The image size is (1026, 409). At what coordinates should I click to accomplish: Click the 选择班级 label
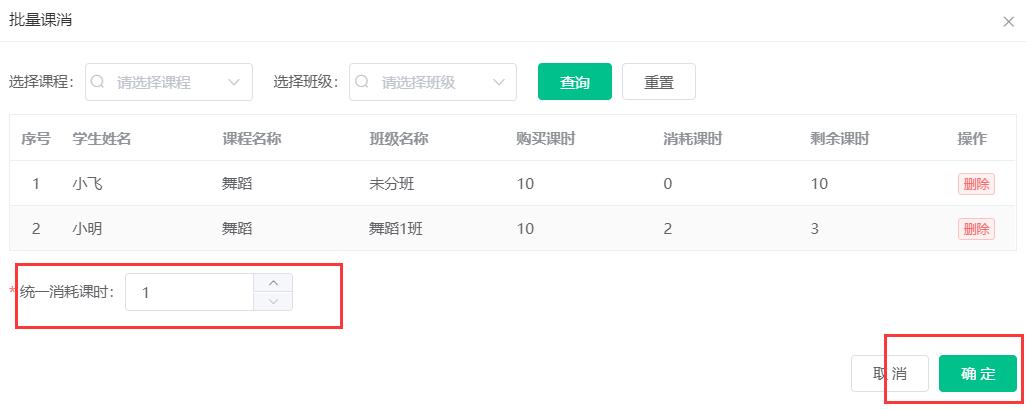(306, 82)
